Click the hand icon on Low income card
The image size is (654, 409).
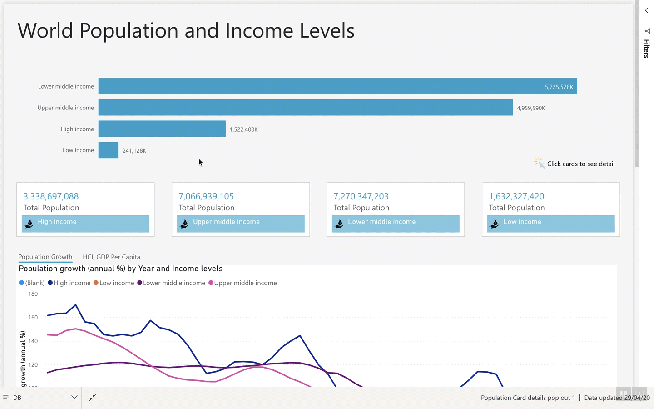coord(494,224)
